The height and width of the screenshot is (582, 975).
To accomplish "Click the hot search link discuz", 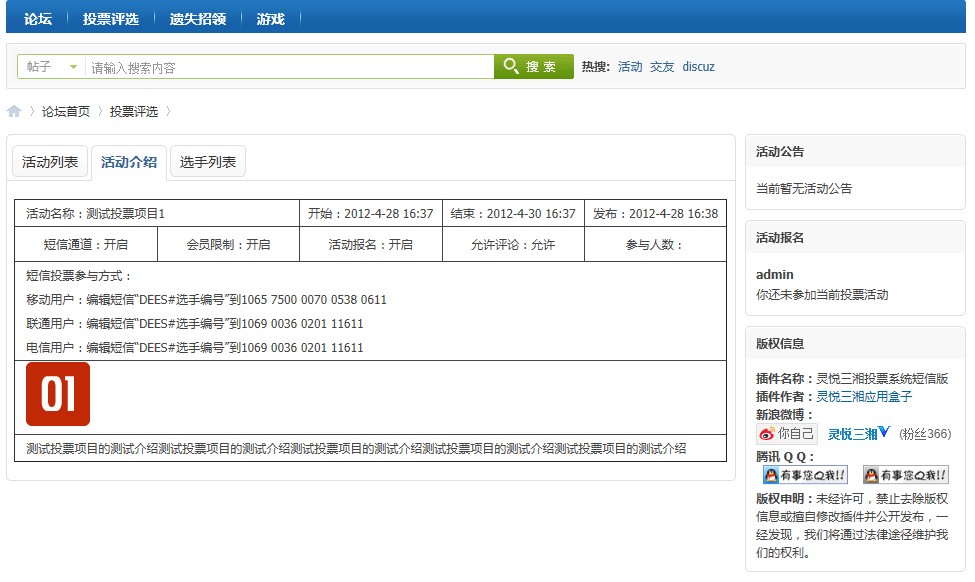I will [698, 67].
